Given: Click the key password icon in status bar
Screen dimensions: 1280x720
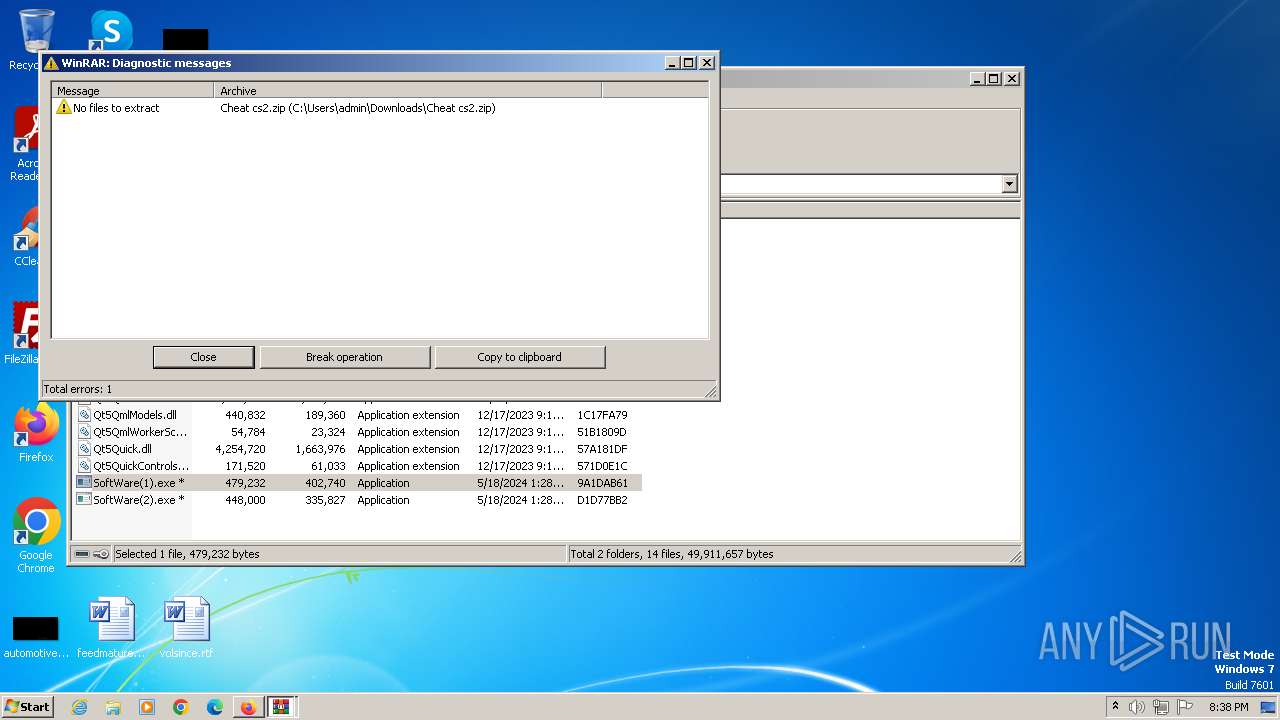Looking at the screenshot, I should tap(101, 554).
